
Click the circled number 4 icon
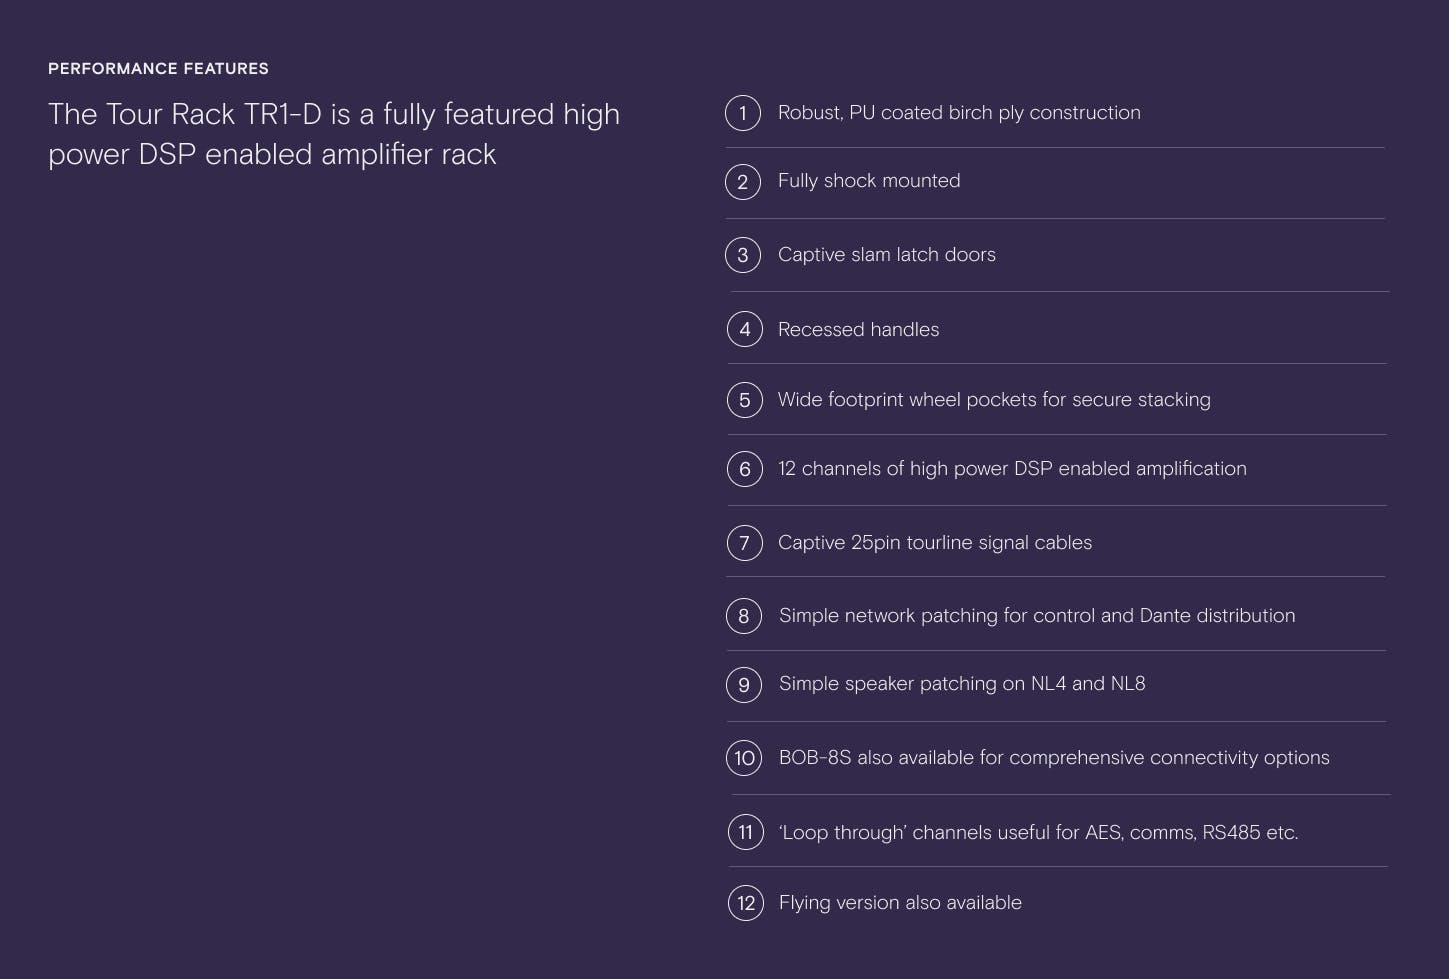745,329
